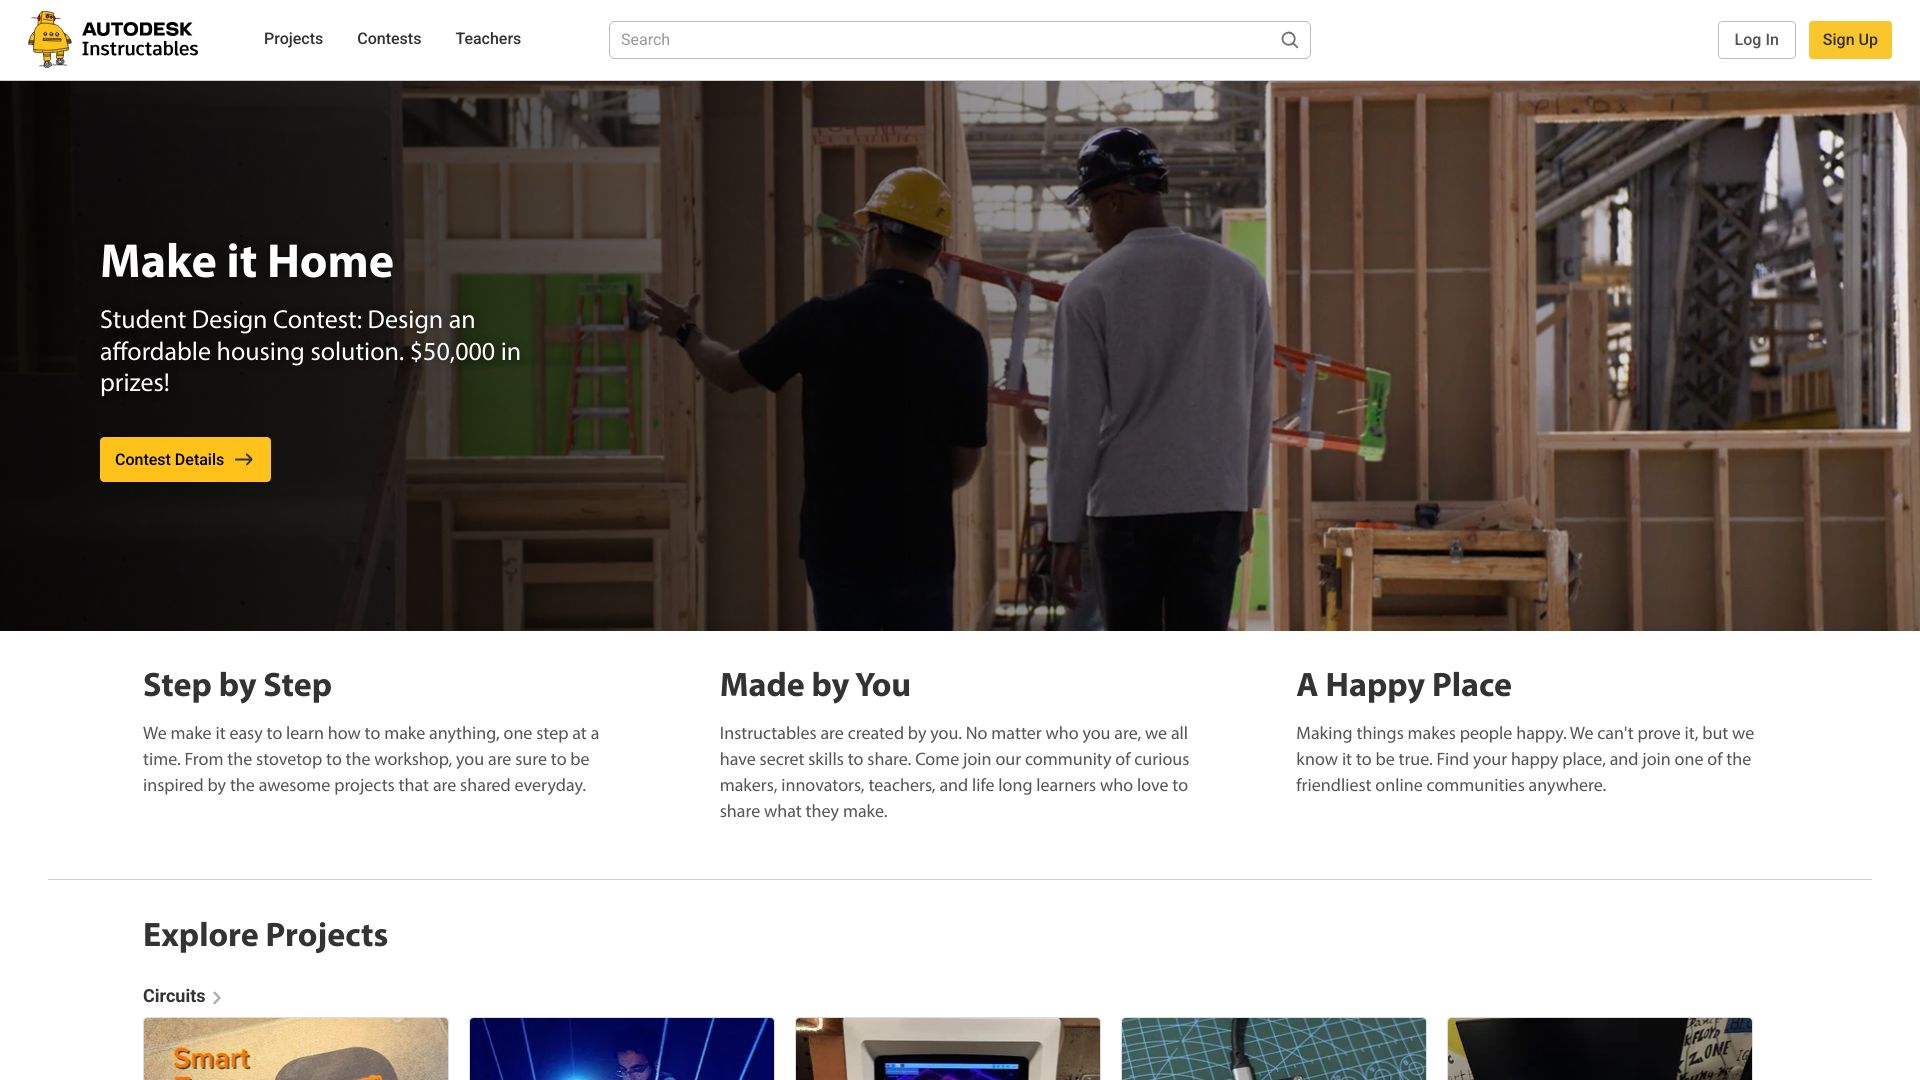Open the retro computer screen project thumbnail
The image size is (1920, 1080).
coord(948,1049)
